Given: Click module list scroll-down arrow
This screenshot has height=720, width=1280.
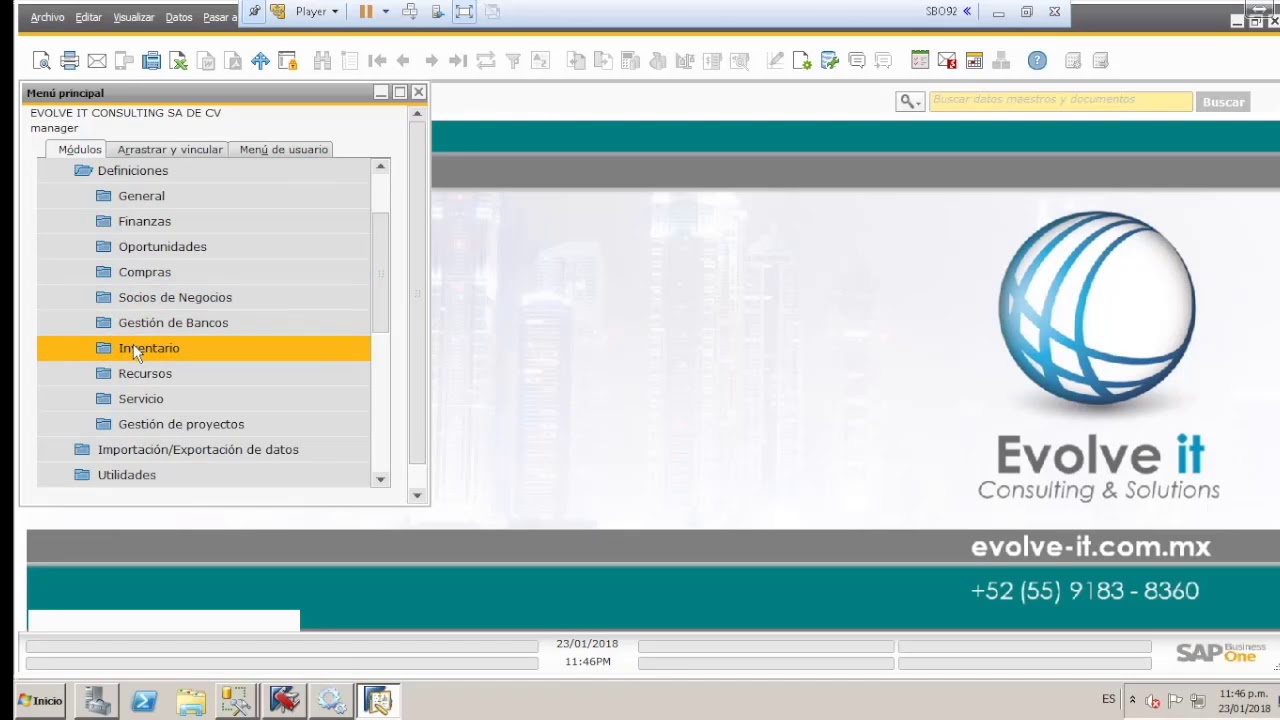Looking at the screenshot, I should click(x=380, y=480).
